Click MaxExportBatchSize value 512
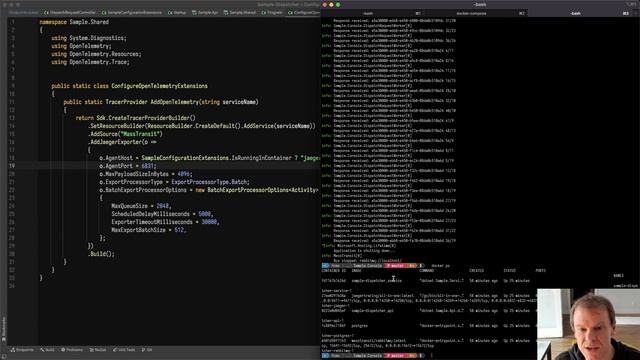 179,230
